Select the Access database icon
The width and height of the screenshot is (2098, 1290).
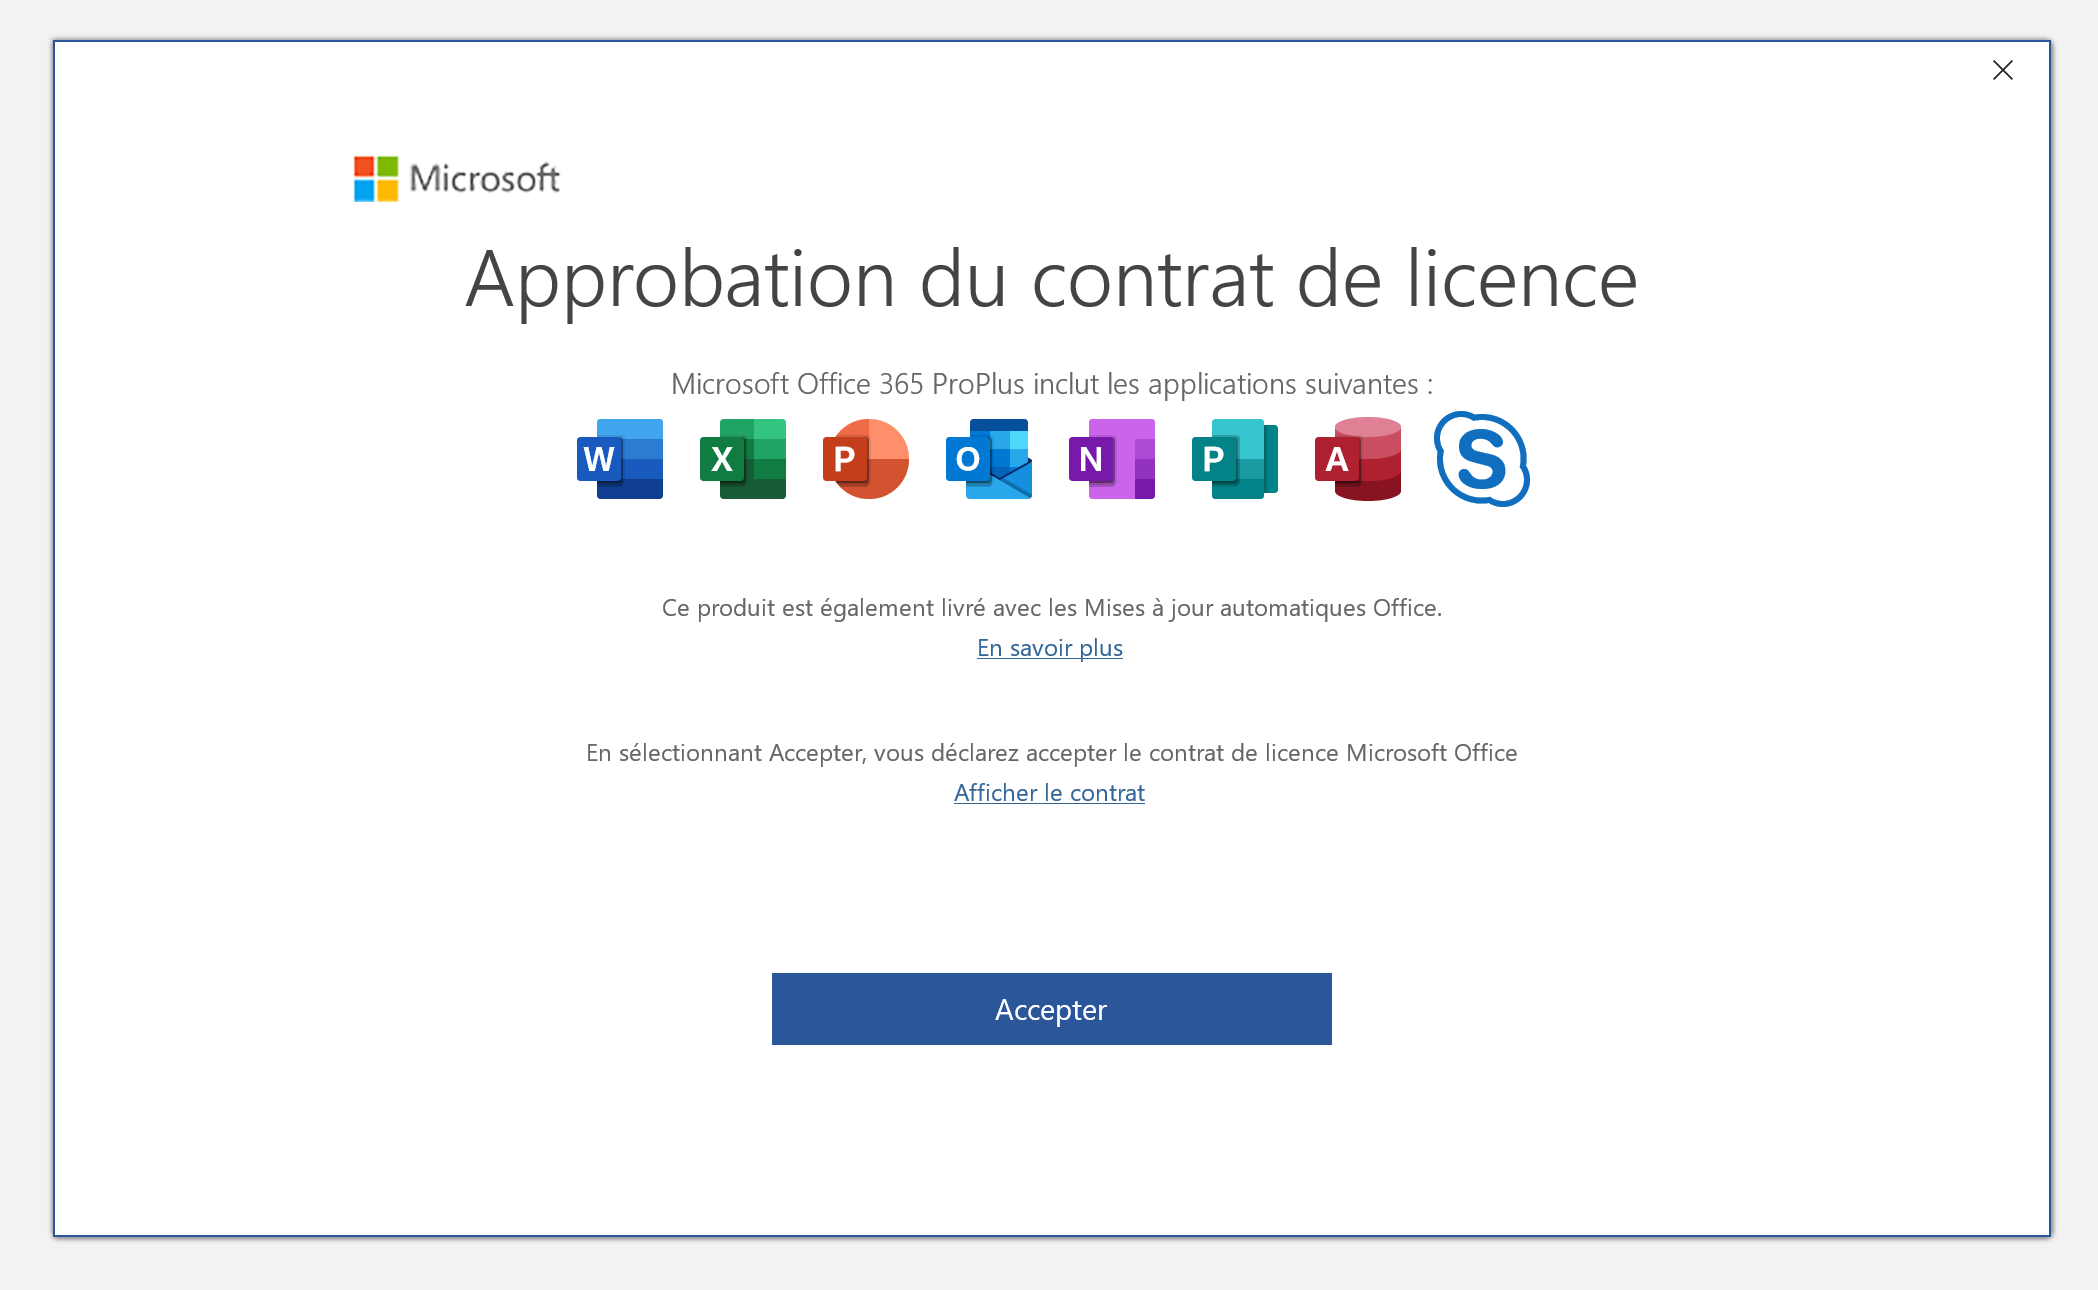point(1358,459)
